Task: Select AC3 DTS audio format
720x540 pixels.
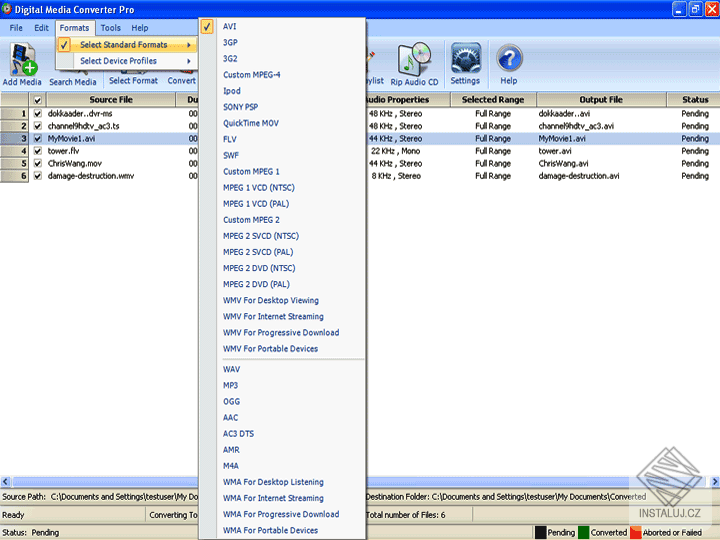Action: [x=282, y=433]
